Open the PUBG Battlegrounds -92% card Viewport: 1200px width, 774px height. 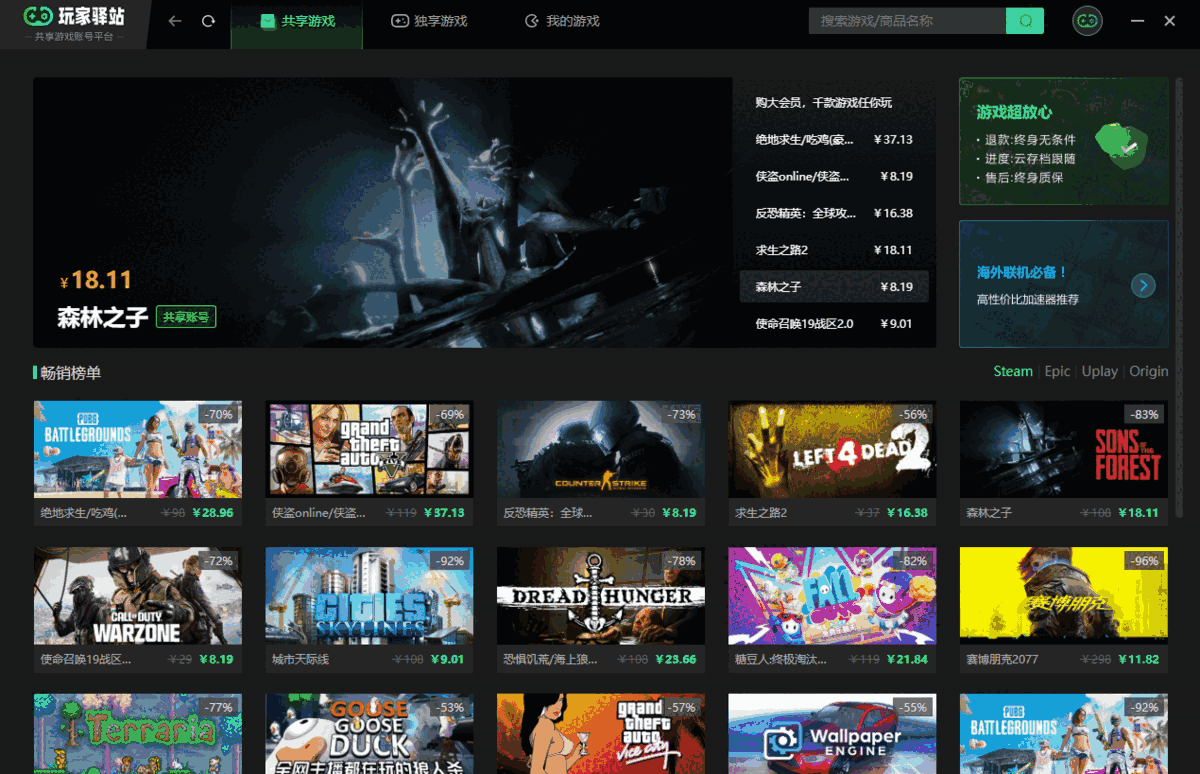[1064, 734]
